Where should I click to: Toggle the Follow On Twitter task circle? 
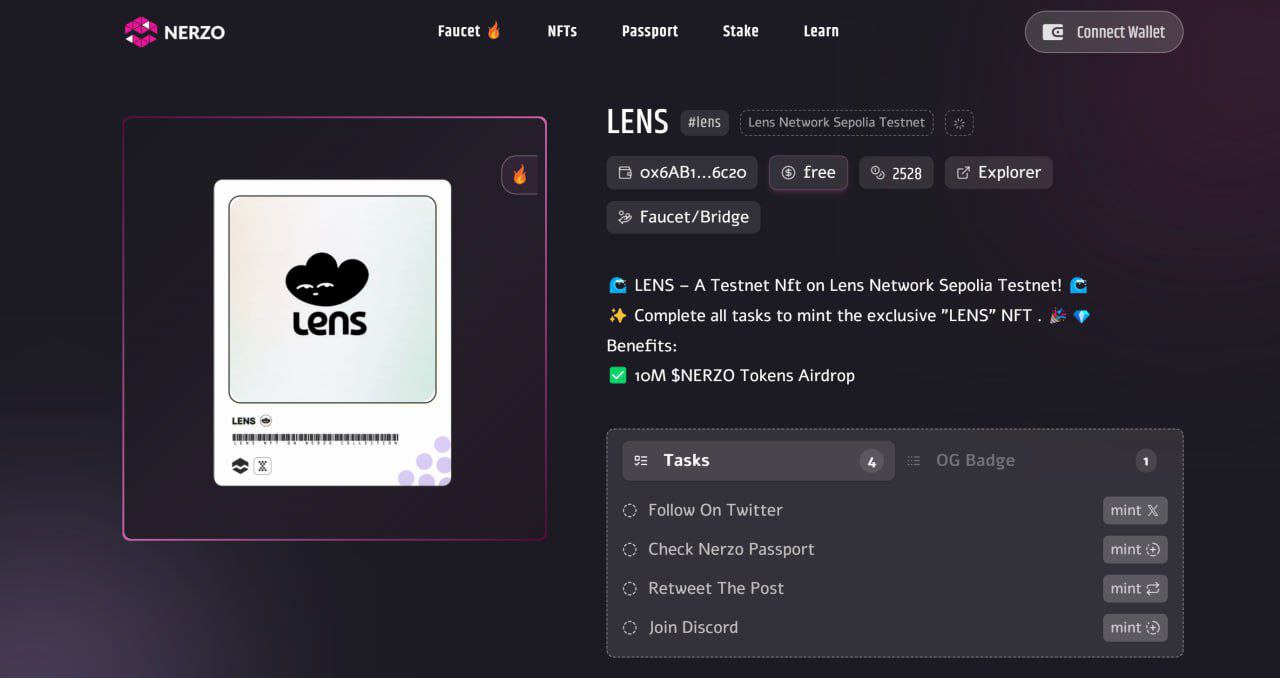[630, 511]
